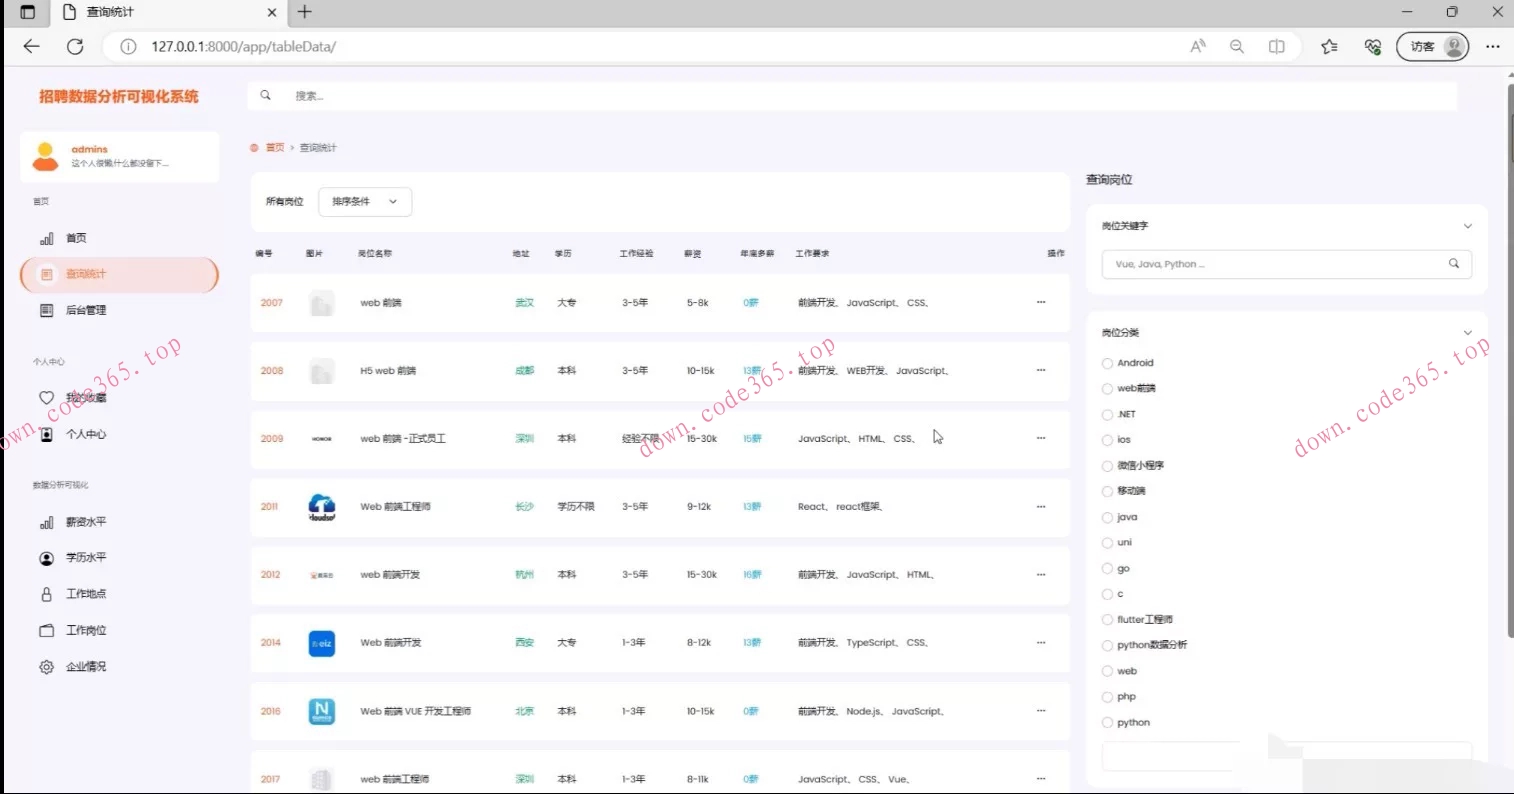Open the 工作岗位 sidebar menu item

(86, 631)
